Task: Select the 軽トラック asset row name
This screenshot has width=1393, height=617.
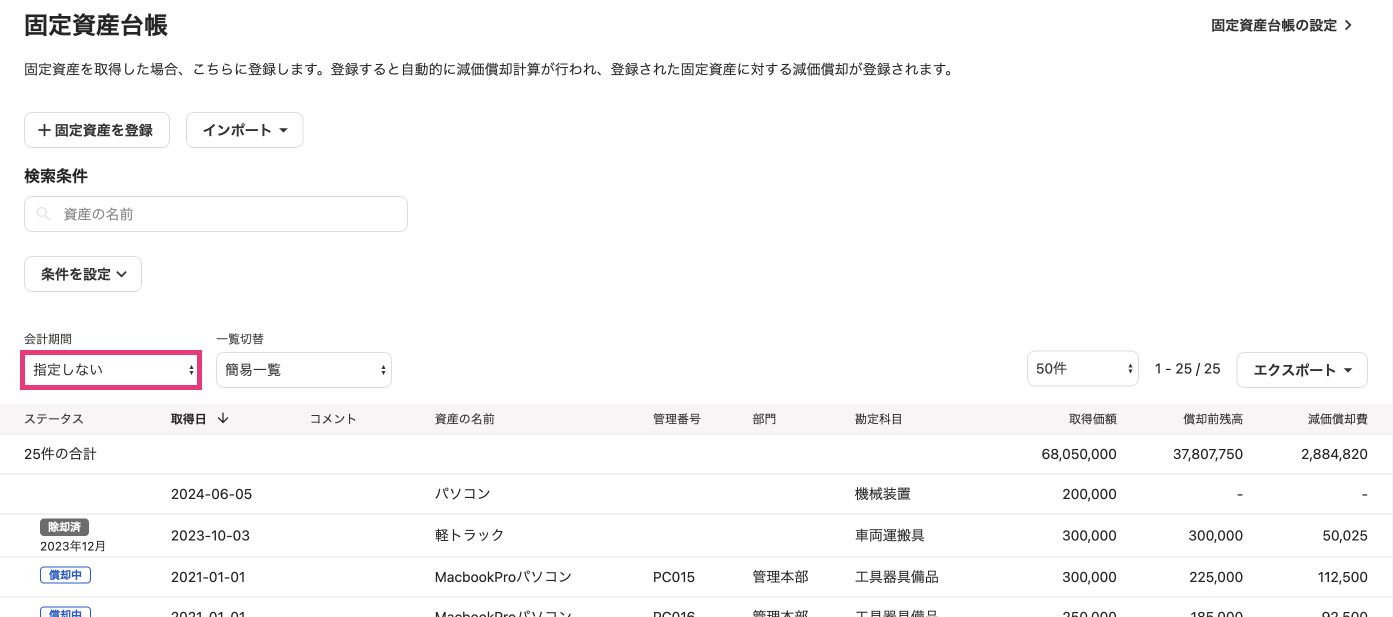Action: (x=469, y=536)
